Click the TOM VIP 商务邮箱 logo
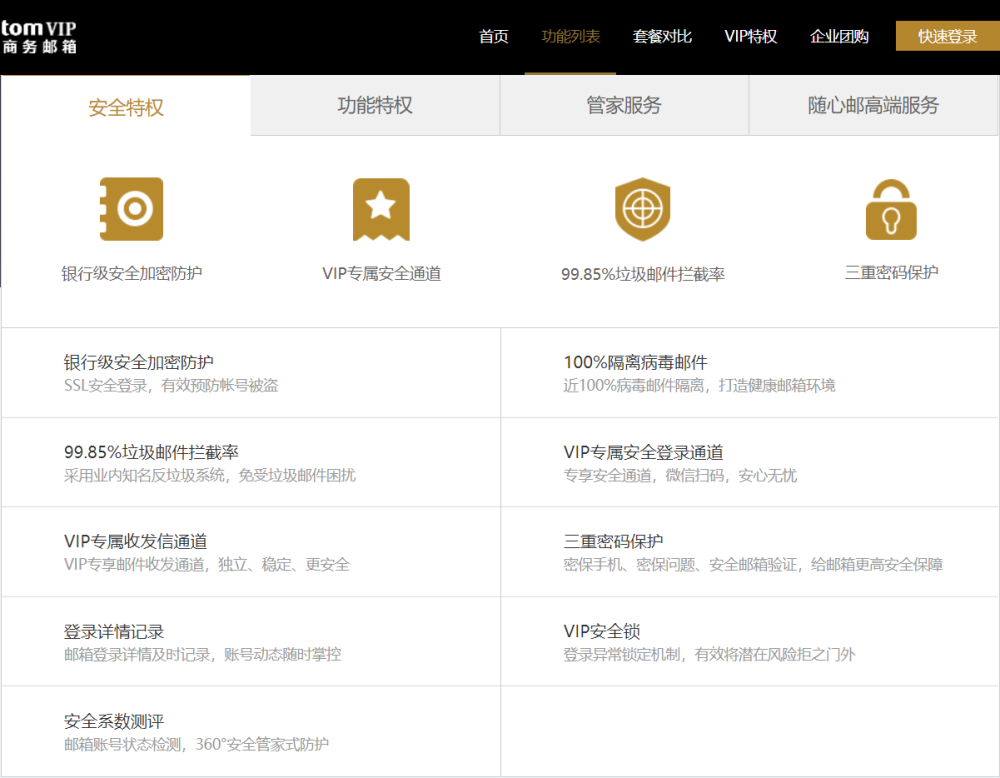Viewport: 1000px width, 778px height. pyautogui.click(x=42, y=35)
